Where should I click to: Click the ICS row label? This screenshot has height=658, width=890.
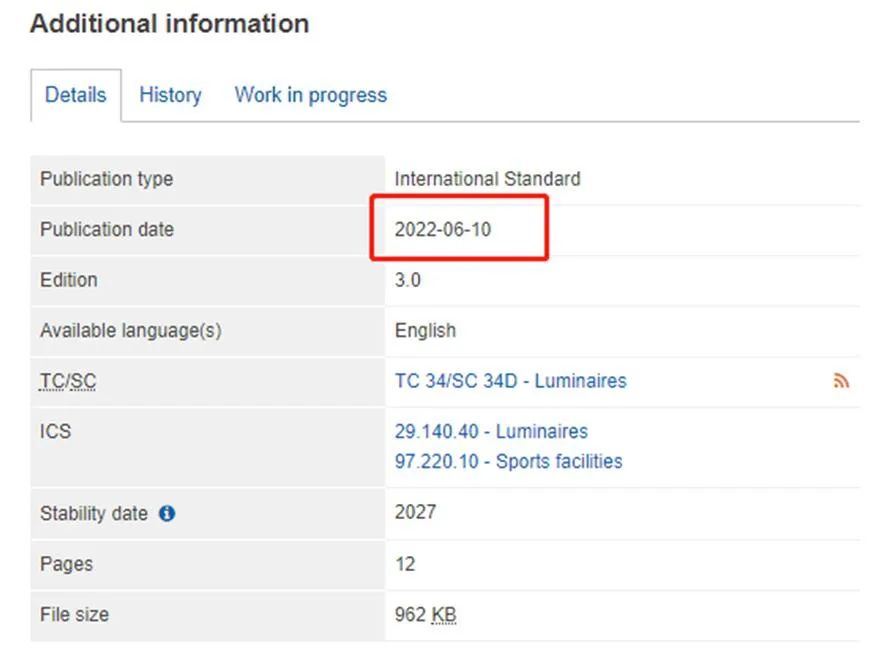[x=55, y=432]
